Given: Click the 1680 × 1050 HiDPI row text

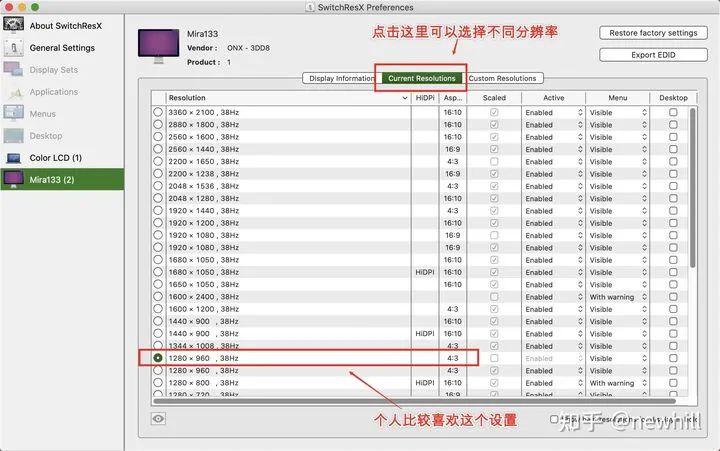Looking at the screenshot, I should click(203, 272).
